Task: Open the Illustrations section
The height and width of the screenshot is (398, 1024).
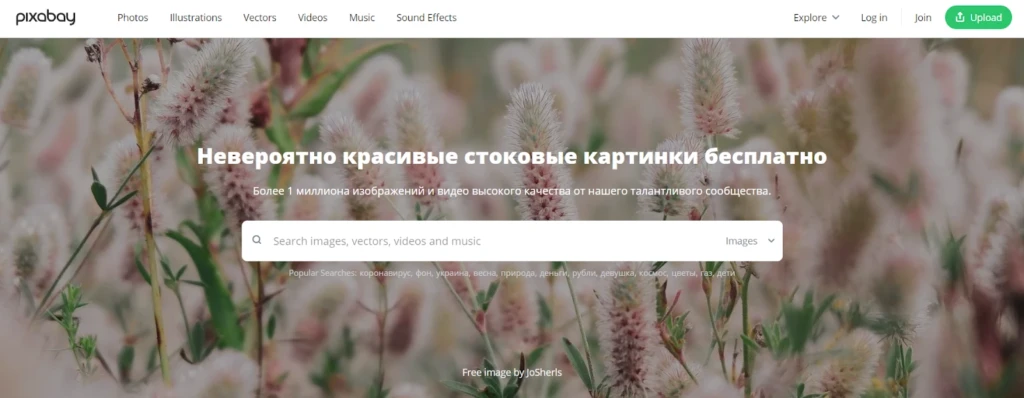Action: click(x=195, y=18)
